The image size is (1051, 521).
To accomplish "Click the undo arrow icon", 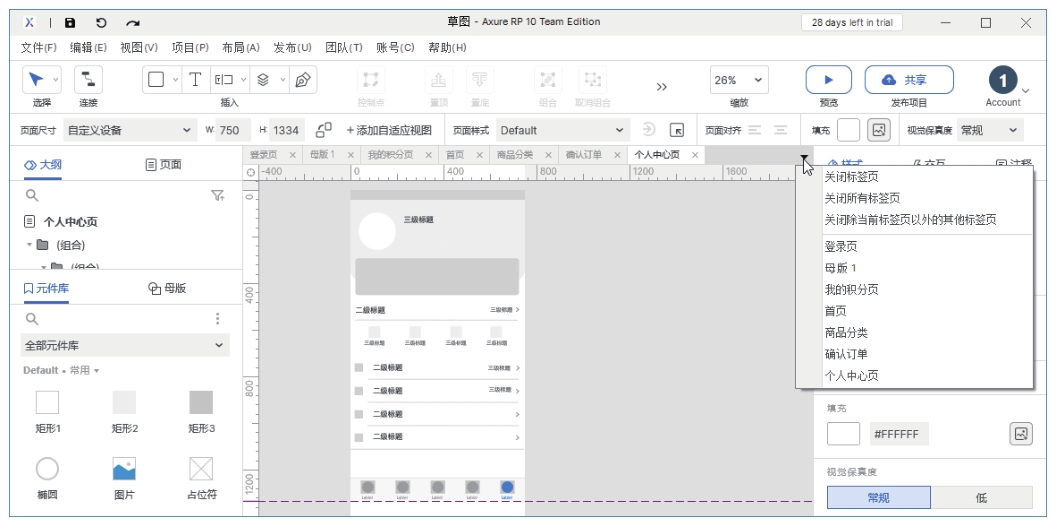I will pyautogui.click(x=101, y=22).
